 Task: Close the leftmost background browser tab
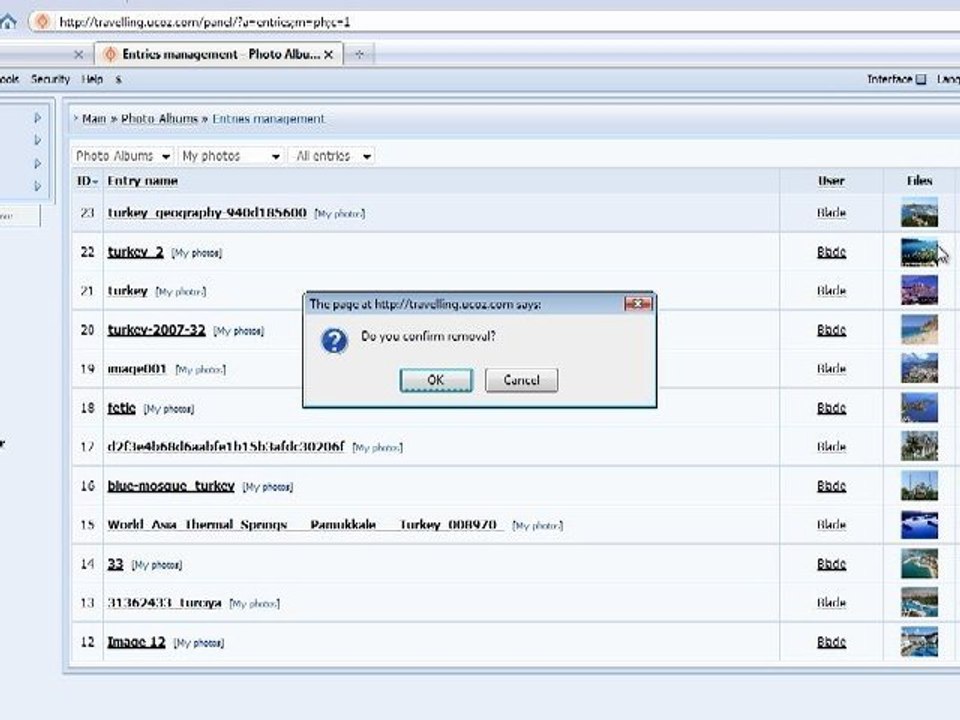click(78, 54)
